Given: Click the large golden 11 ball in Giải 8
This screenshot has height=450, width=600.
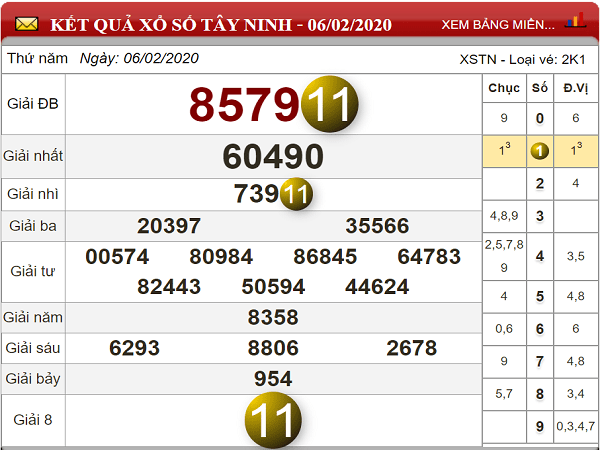Looking at the screenshot, I should coord(273,420).
